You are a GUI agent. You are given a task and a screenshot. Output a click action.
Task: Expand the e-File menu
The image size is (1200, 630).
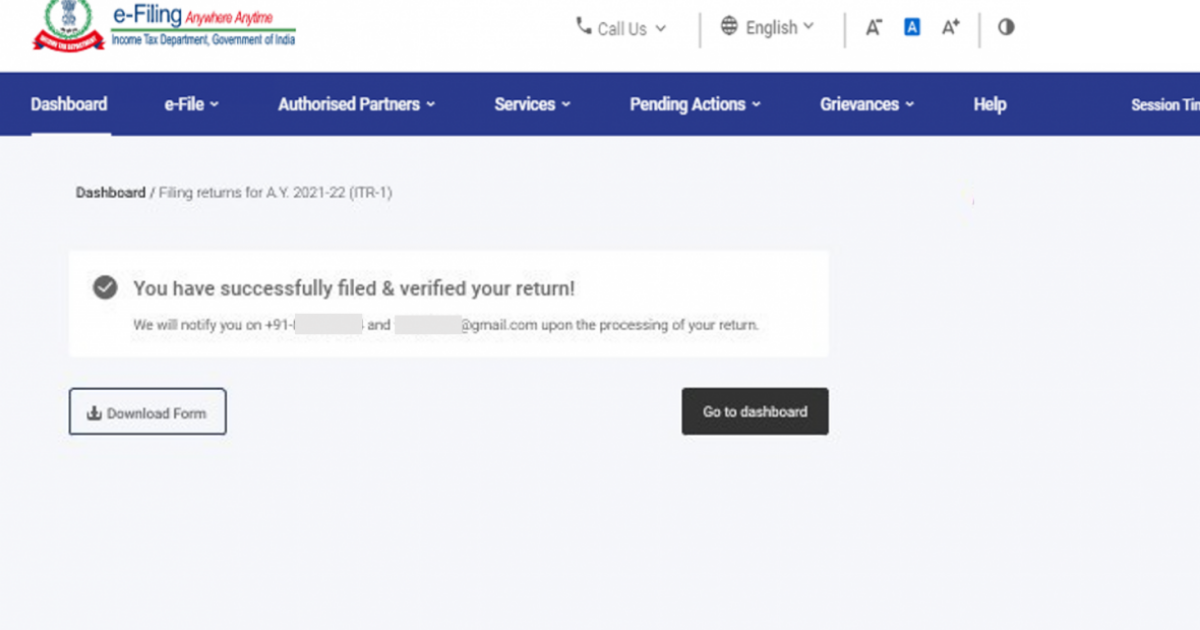click(x=192, y=104)
